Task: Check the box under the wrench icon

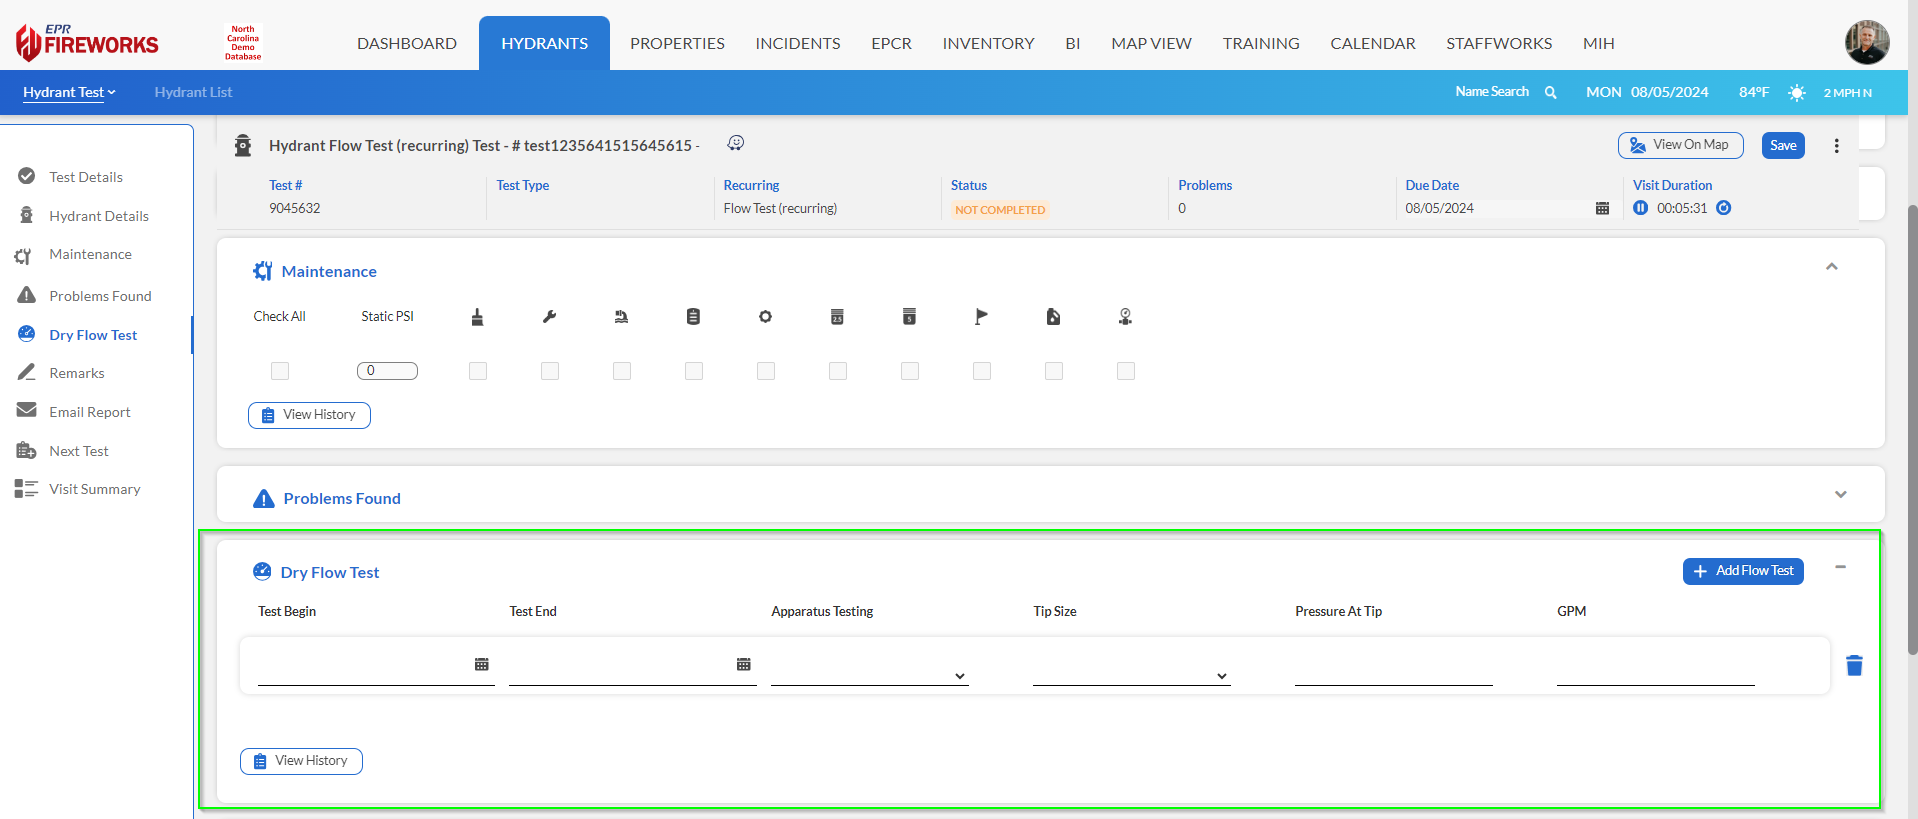Action: click(550, 371)
